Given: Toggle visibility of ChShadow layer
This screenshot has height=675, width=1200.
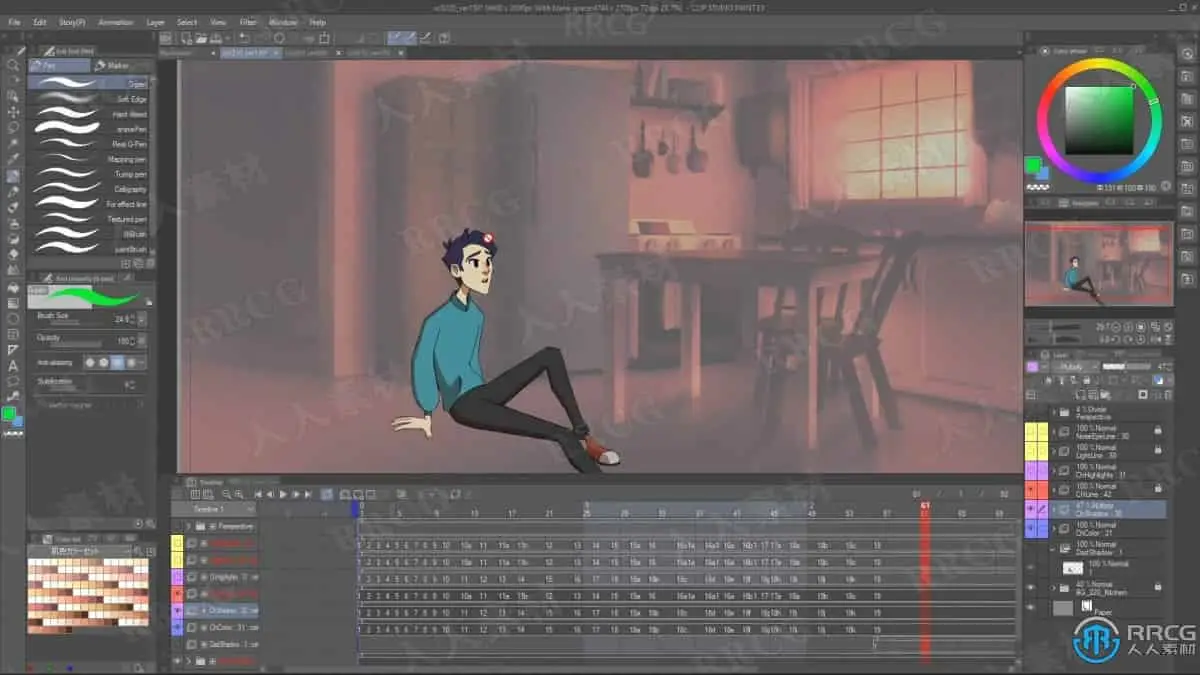Looking at the screenshot, I should (x=1031, y=509).
